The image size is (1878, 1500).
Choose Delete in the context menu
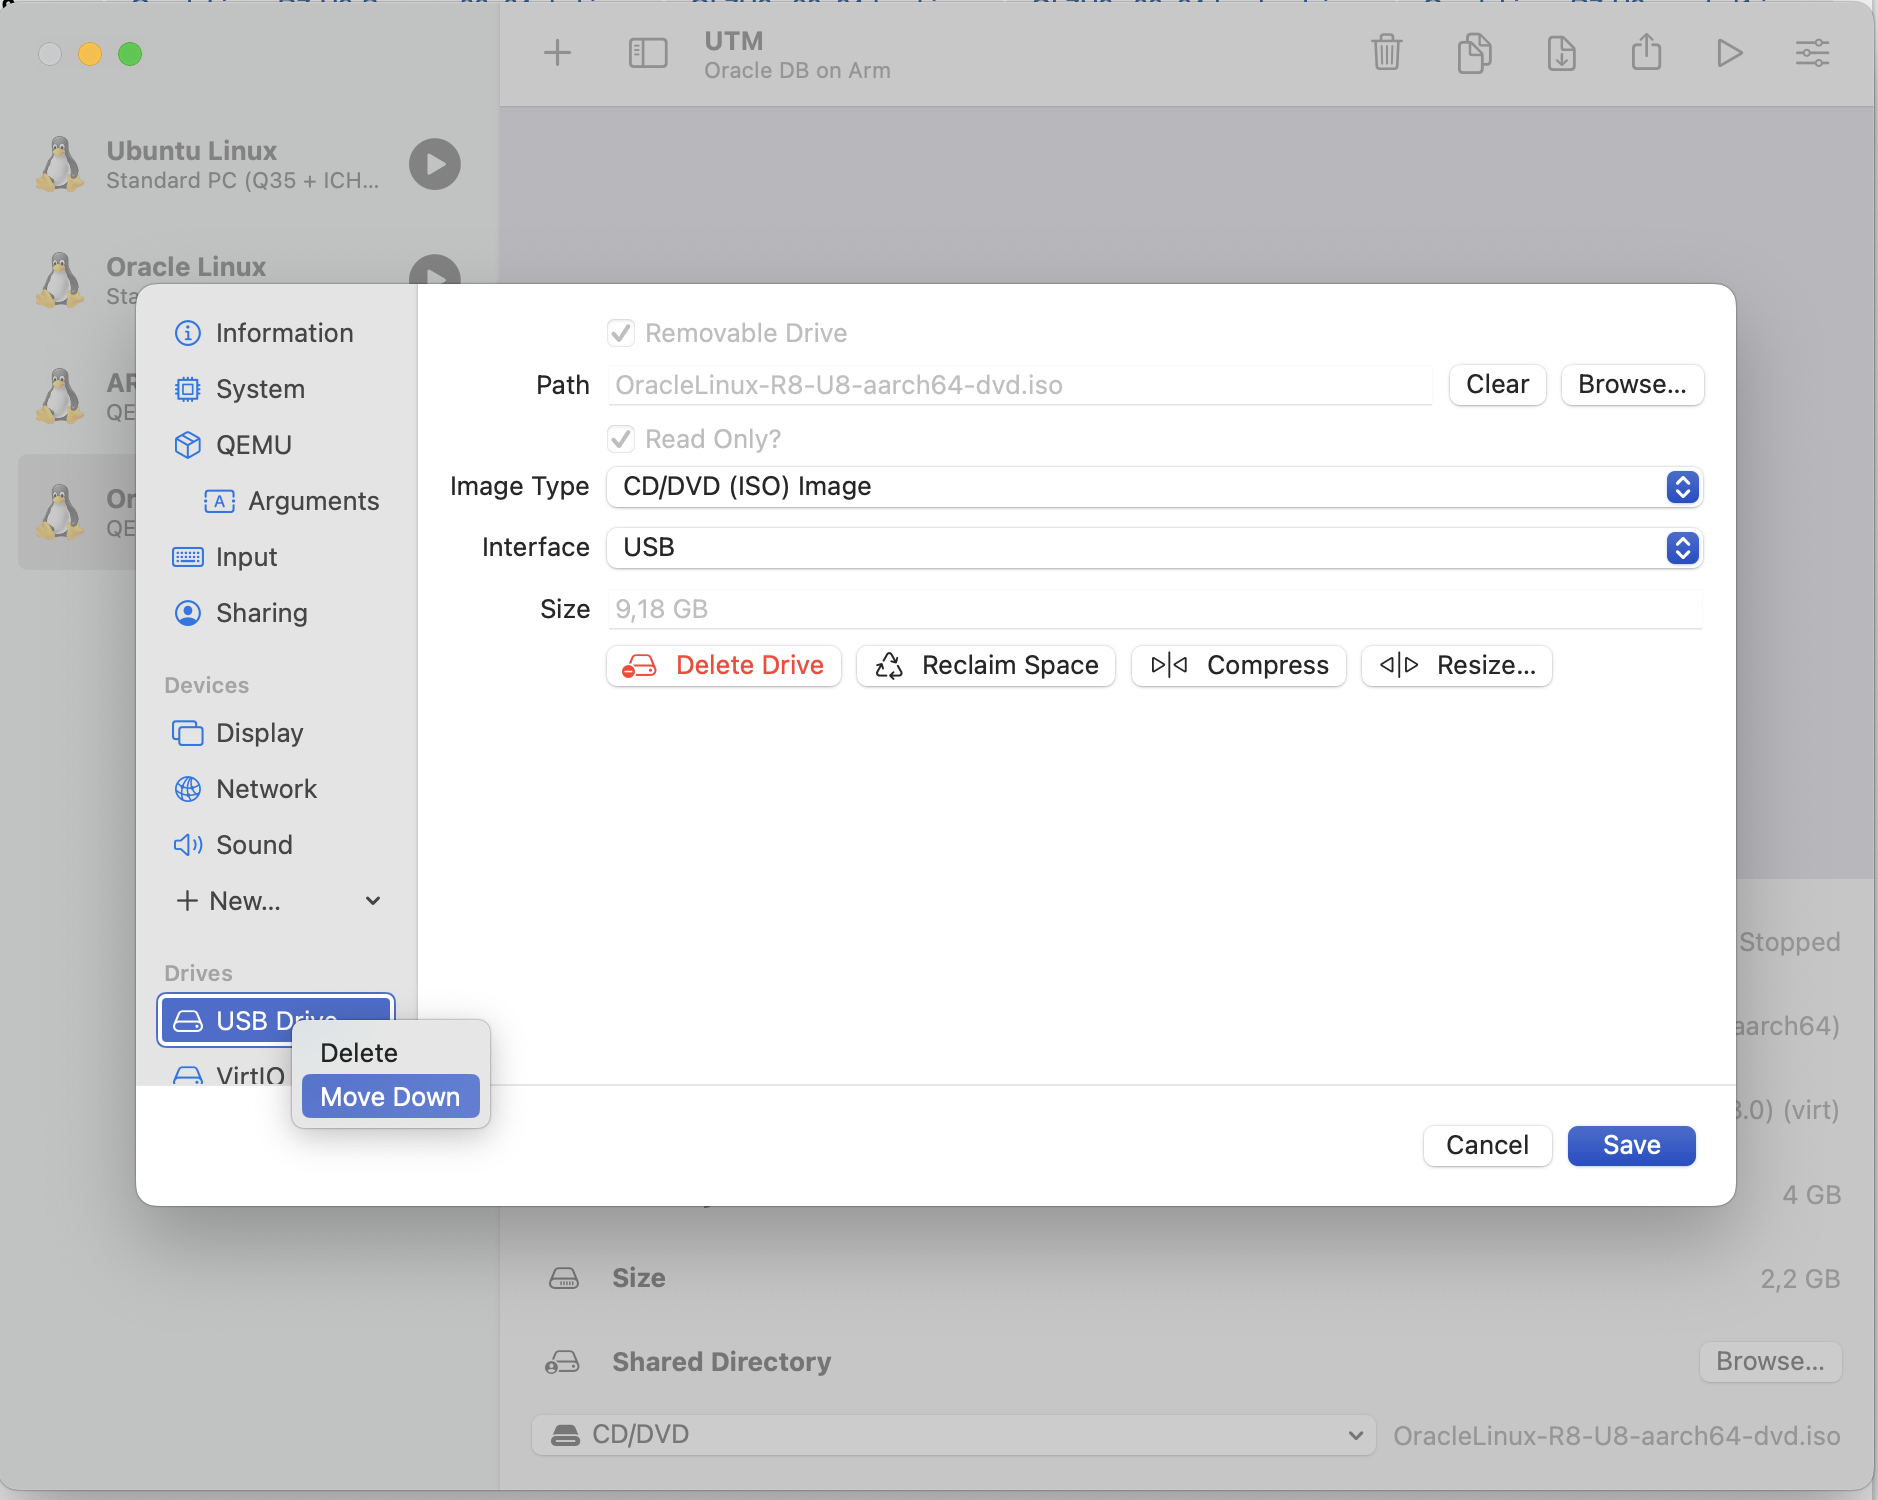(x=359, y=1053)
